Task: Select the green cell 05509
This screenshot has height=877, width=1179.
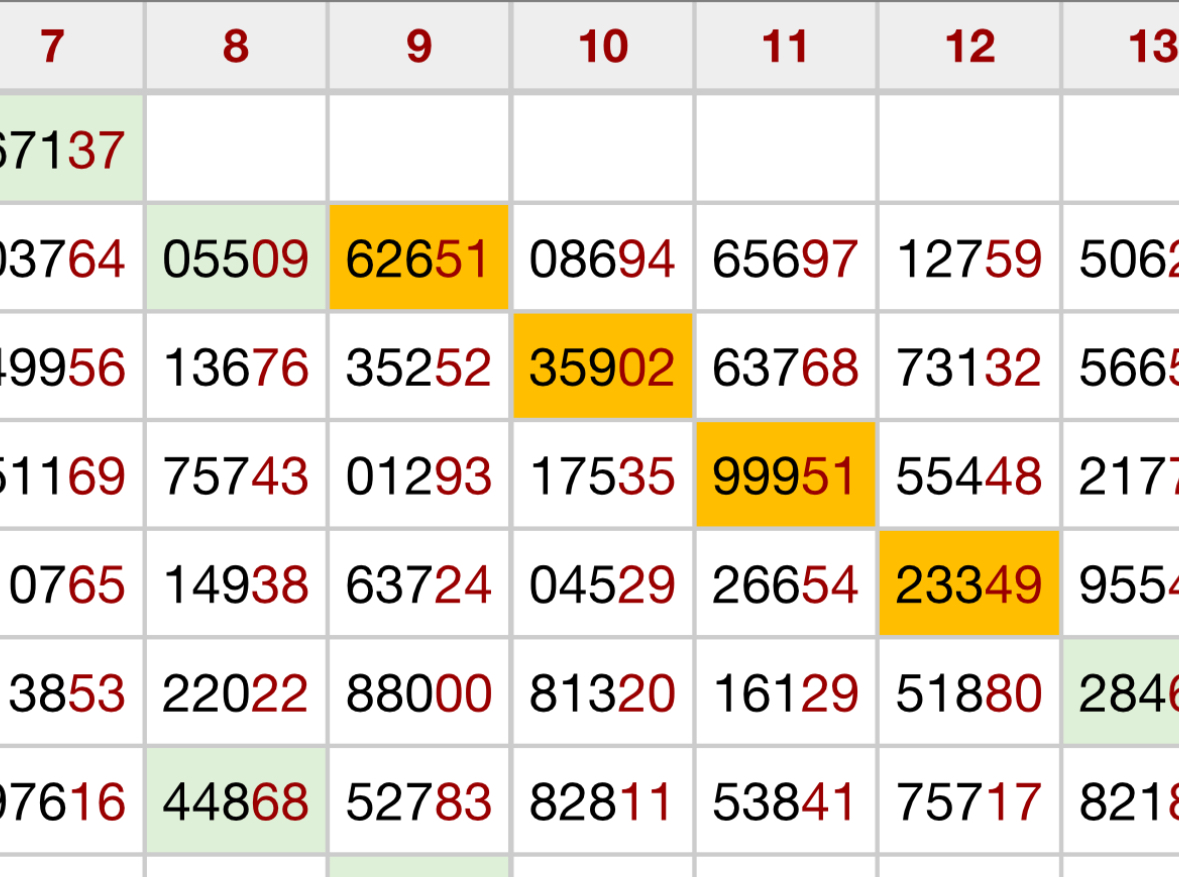Action: (236, 259)
